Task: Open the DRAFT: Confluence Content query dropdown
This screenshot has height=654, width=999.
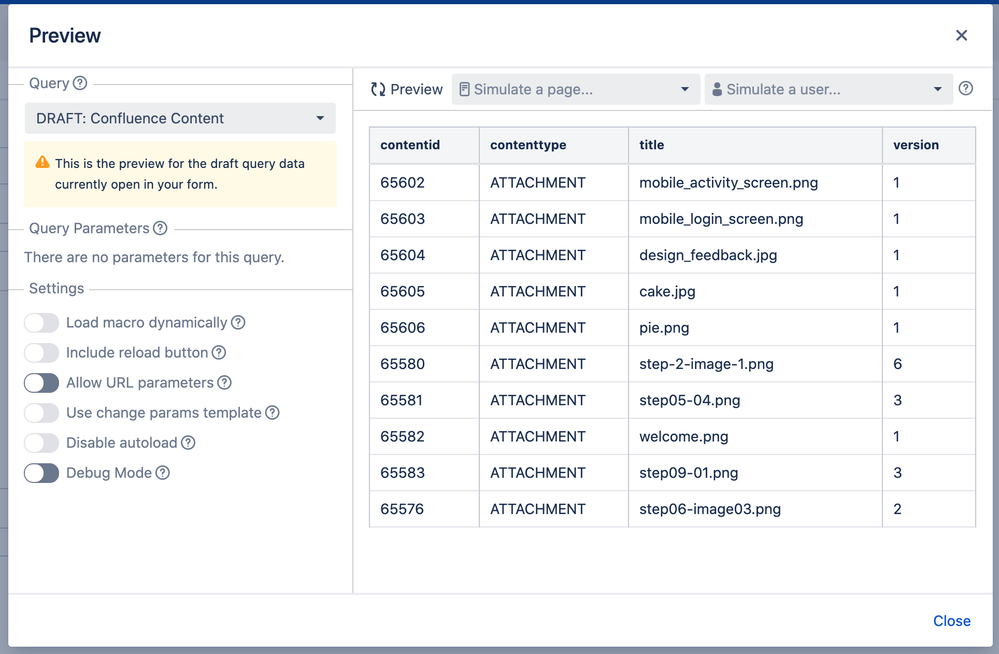Action: click(x=180, y=119)
